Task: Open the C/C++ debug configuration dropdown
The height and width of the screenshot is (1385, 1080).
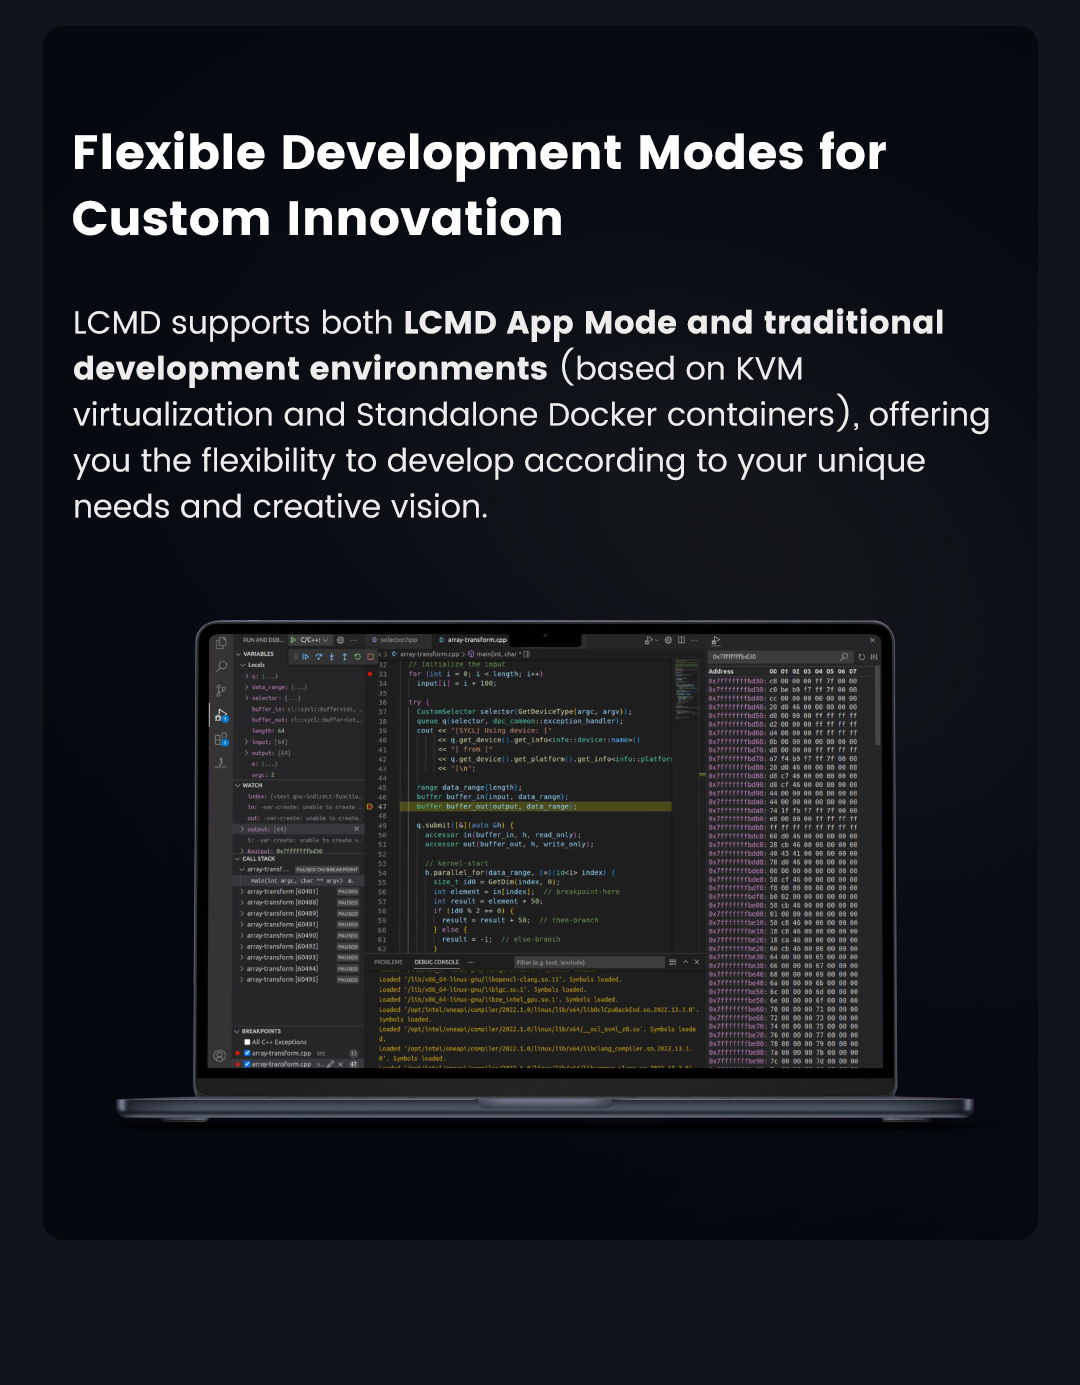Action: (312, 640)
